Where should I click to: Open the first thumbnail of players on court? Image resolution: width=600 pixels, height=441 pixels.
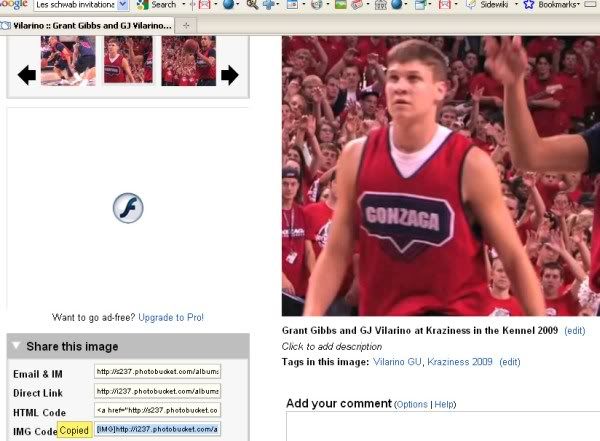pyautogui.click(x=68, y=60)
